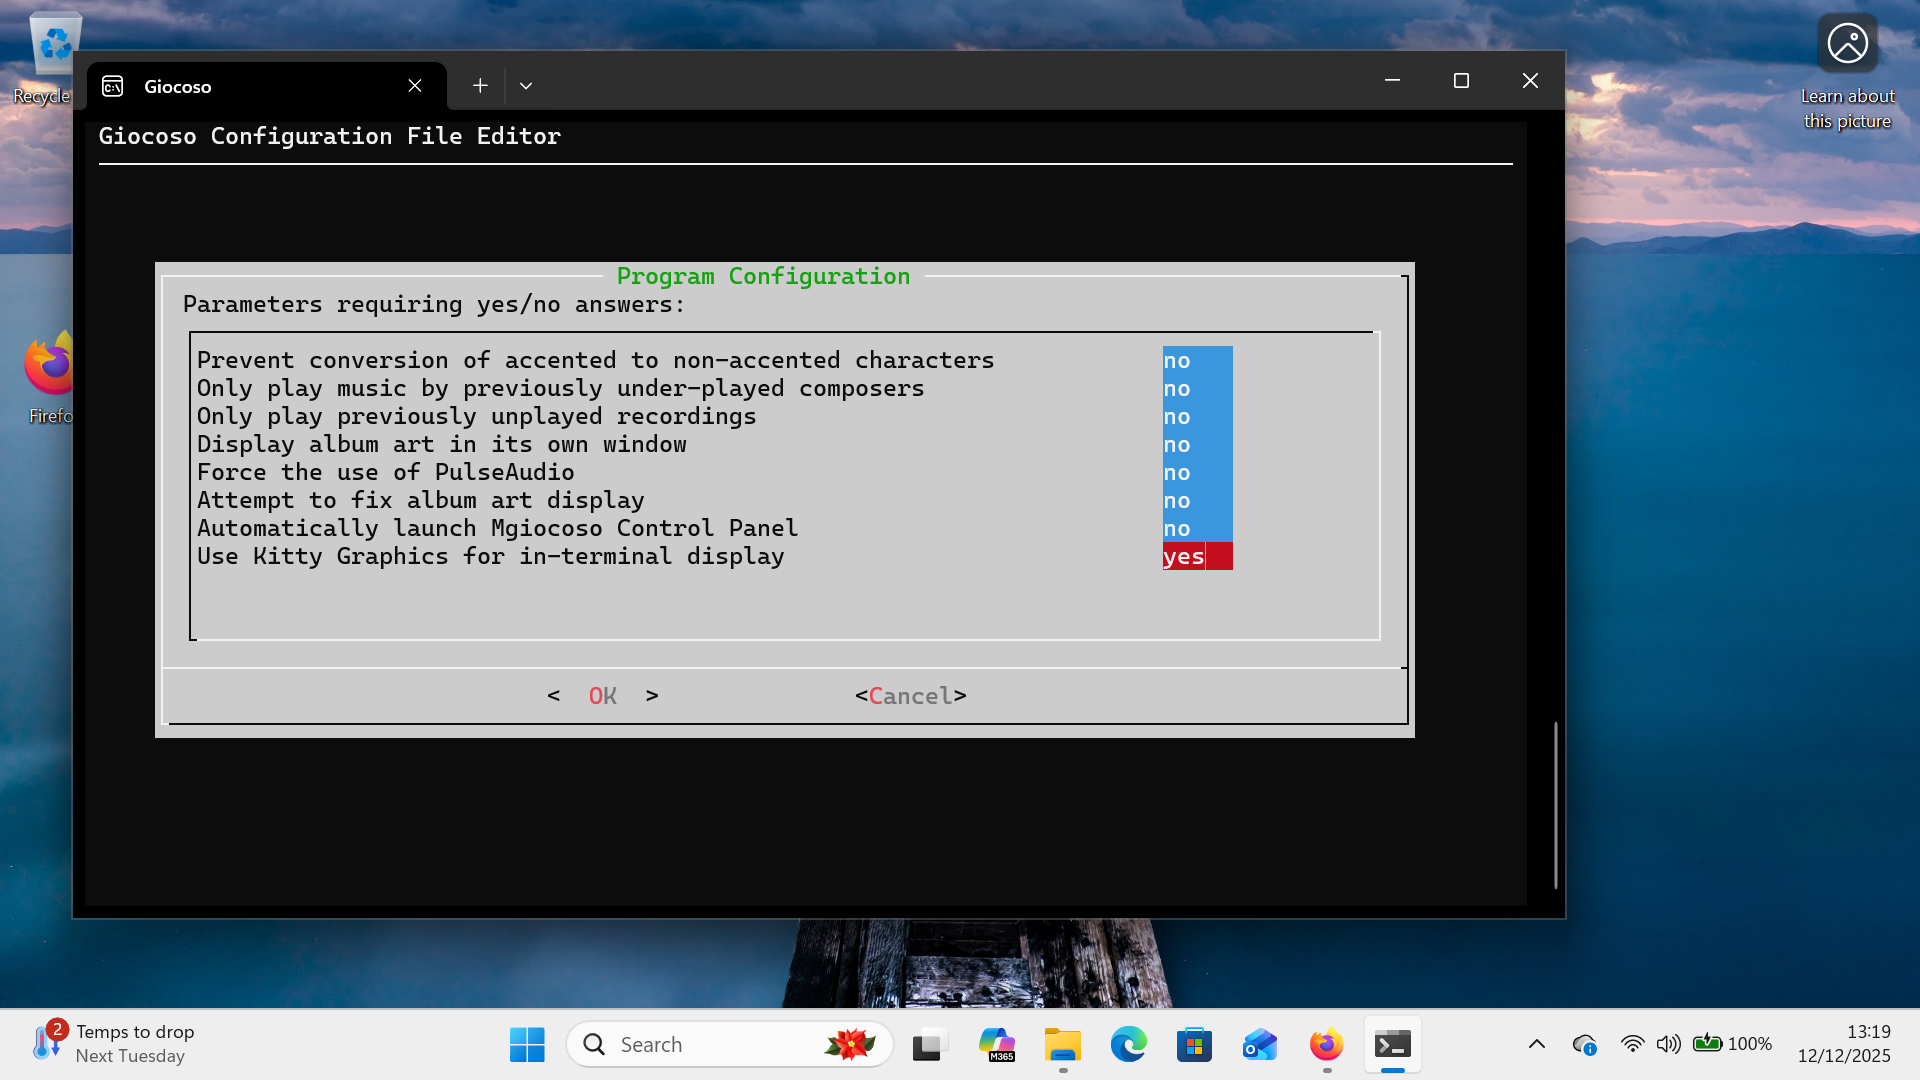Expand hidden icons in the system tray

(1537, 1043)
